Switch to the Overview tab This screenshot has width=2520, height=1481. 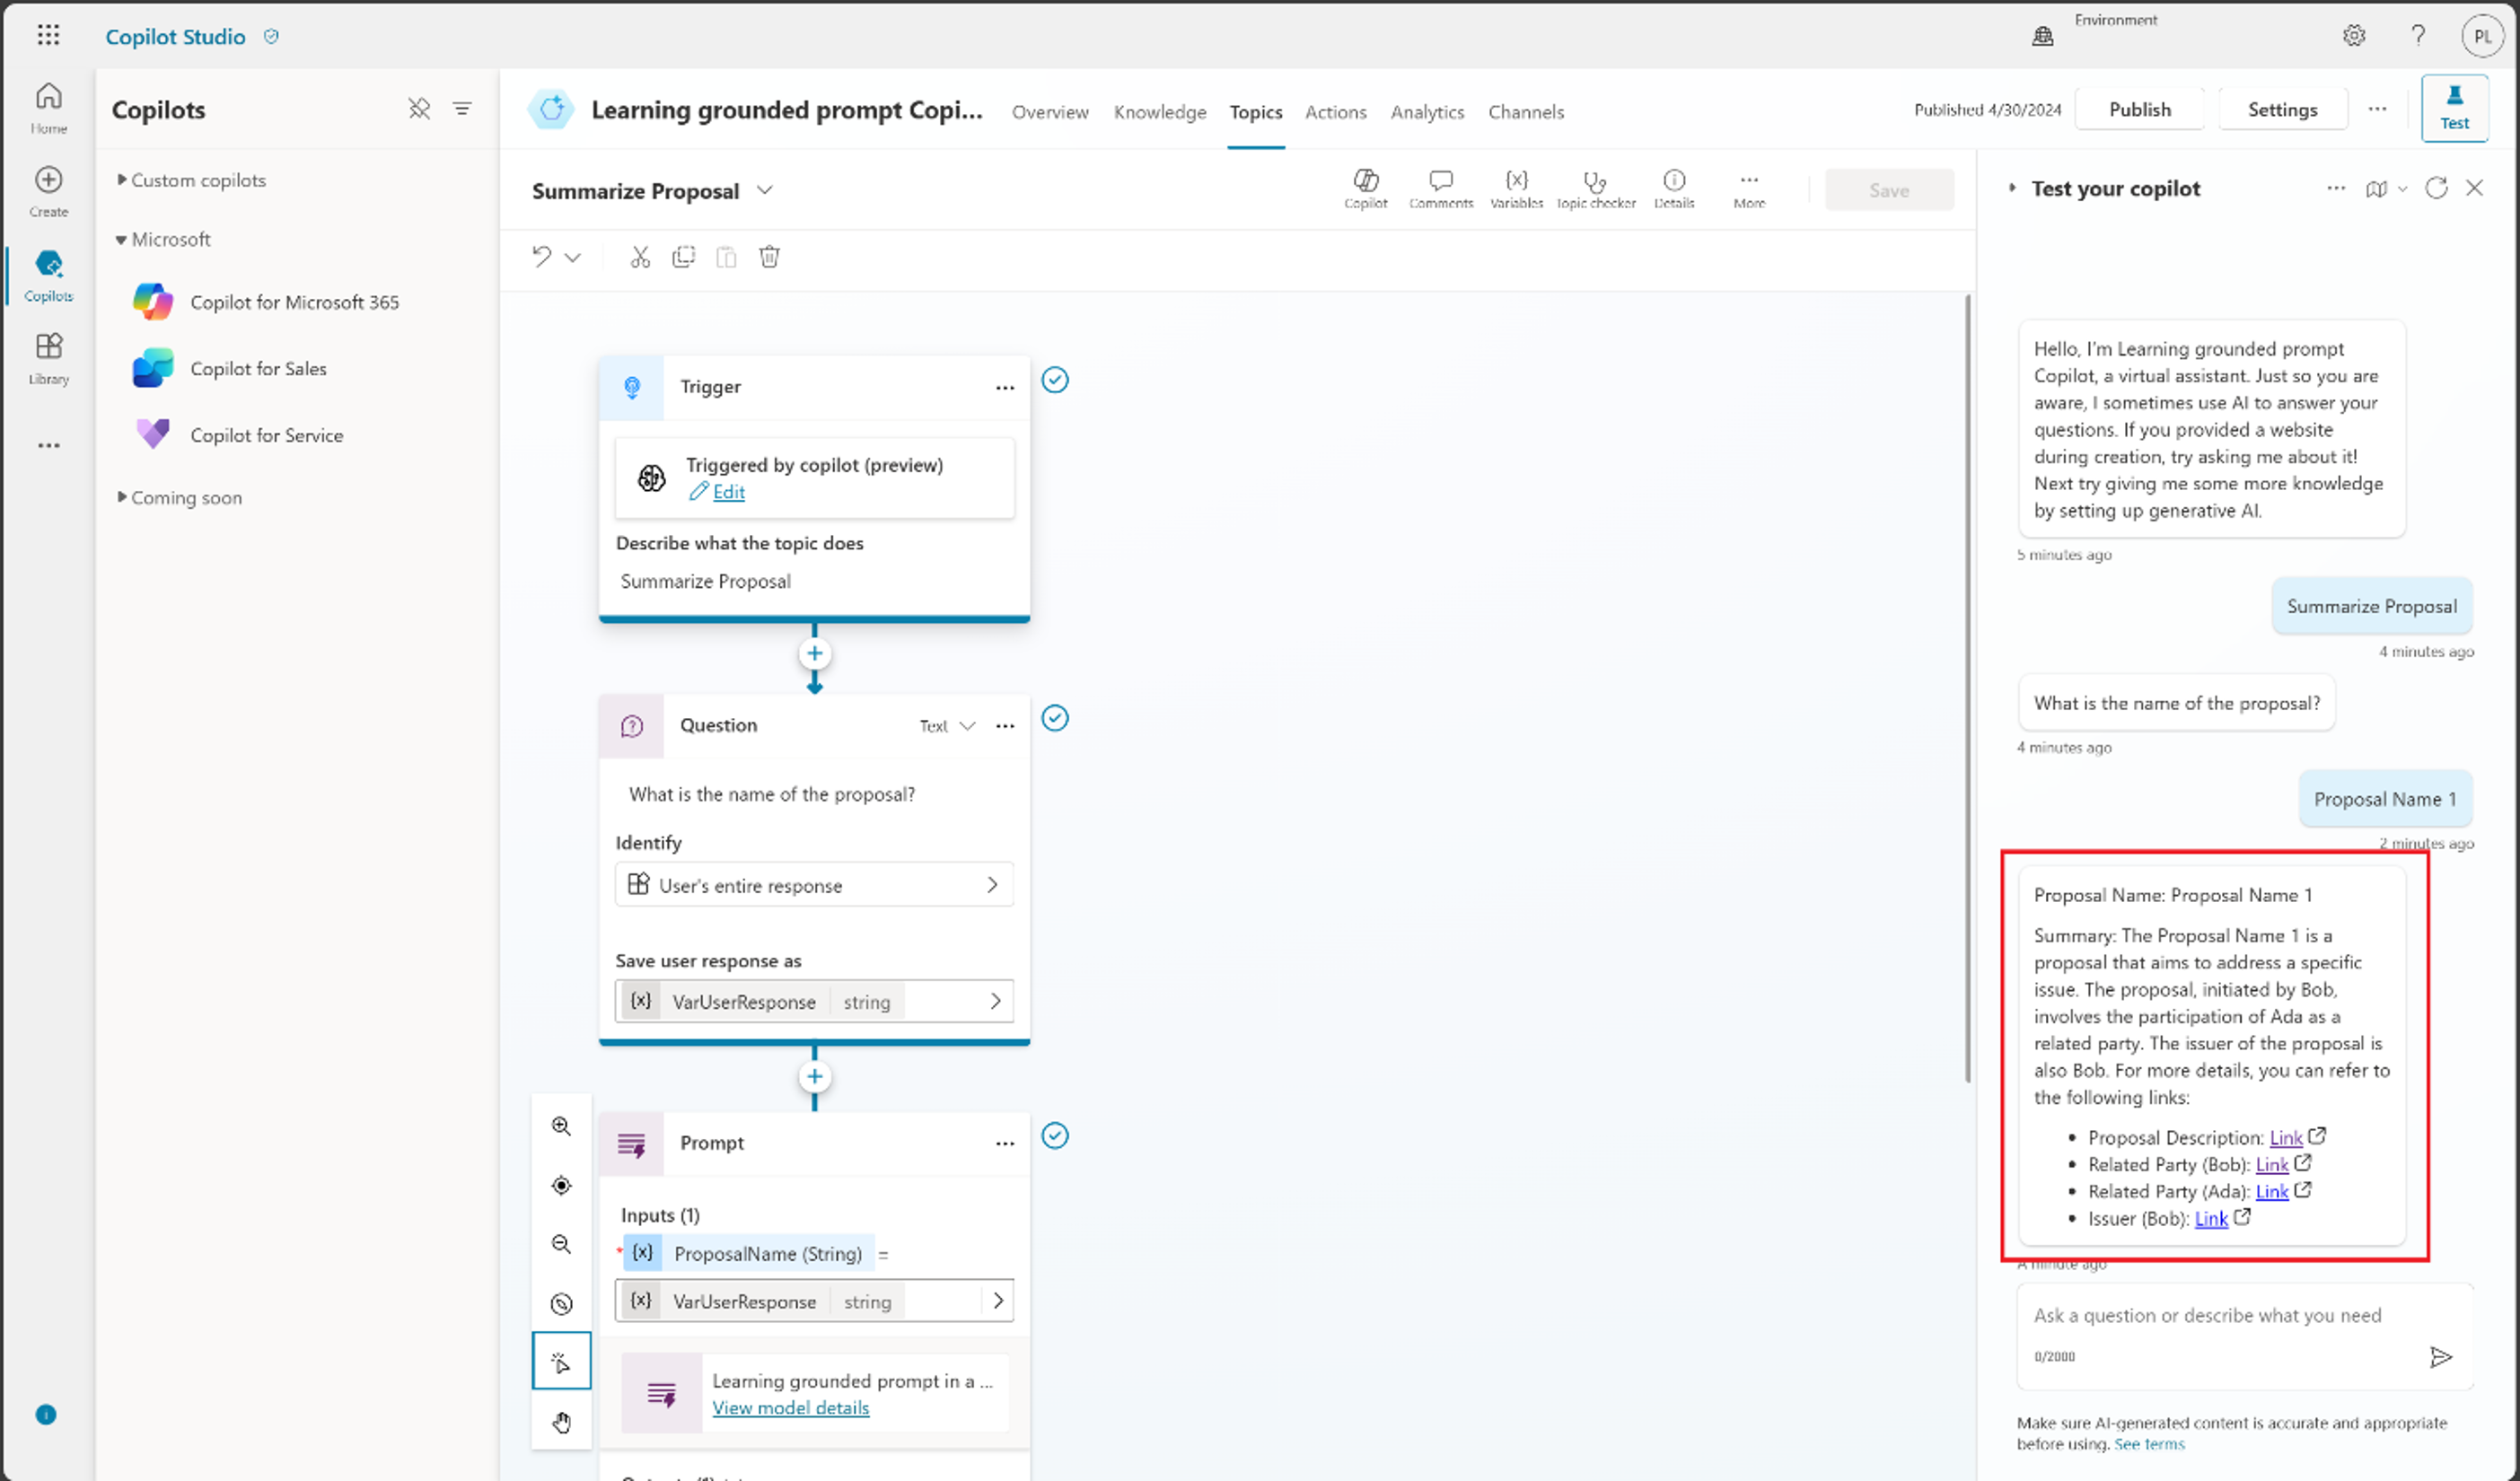(1050, 112)
